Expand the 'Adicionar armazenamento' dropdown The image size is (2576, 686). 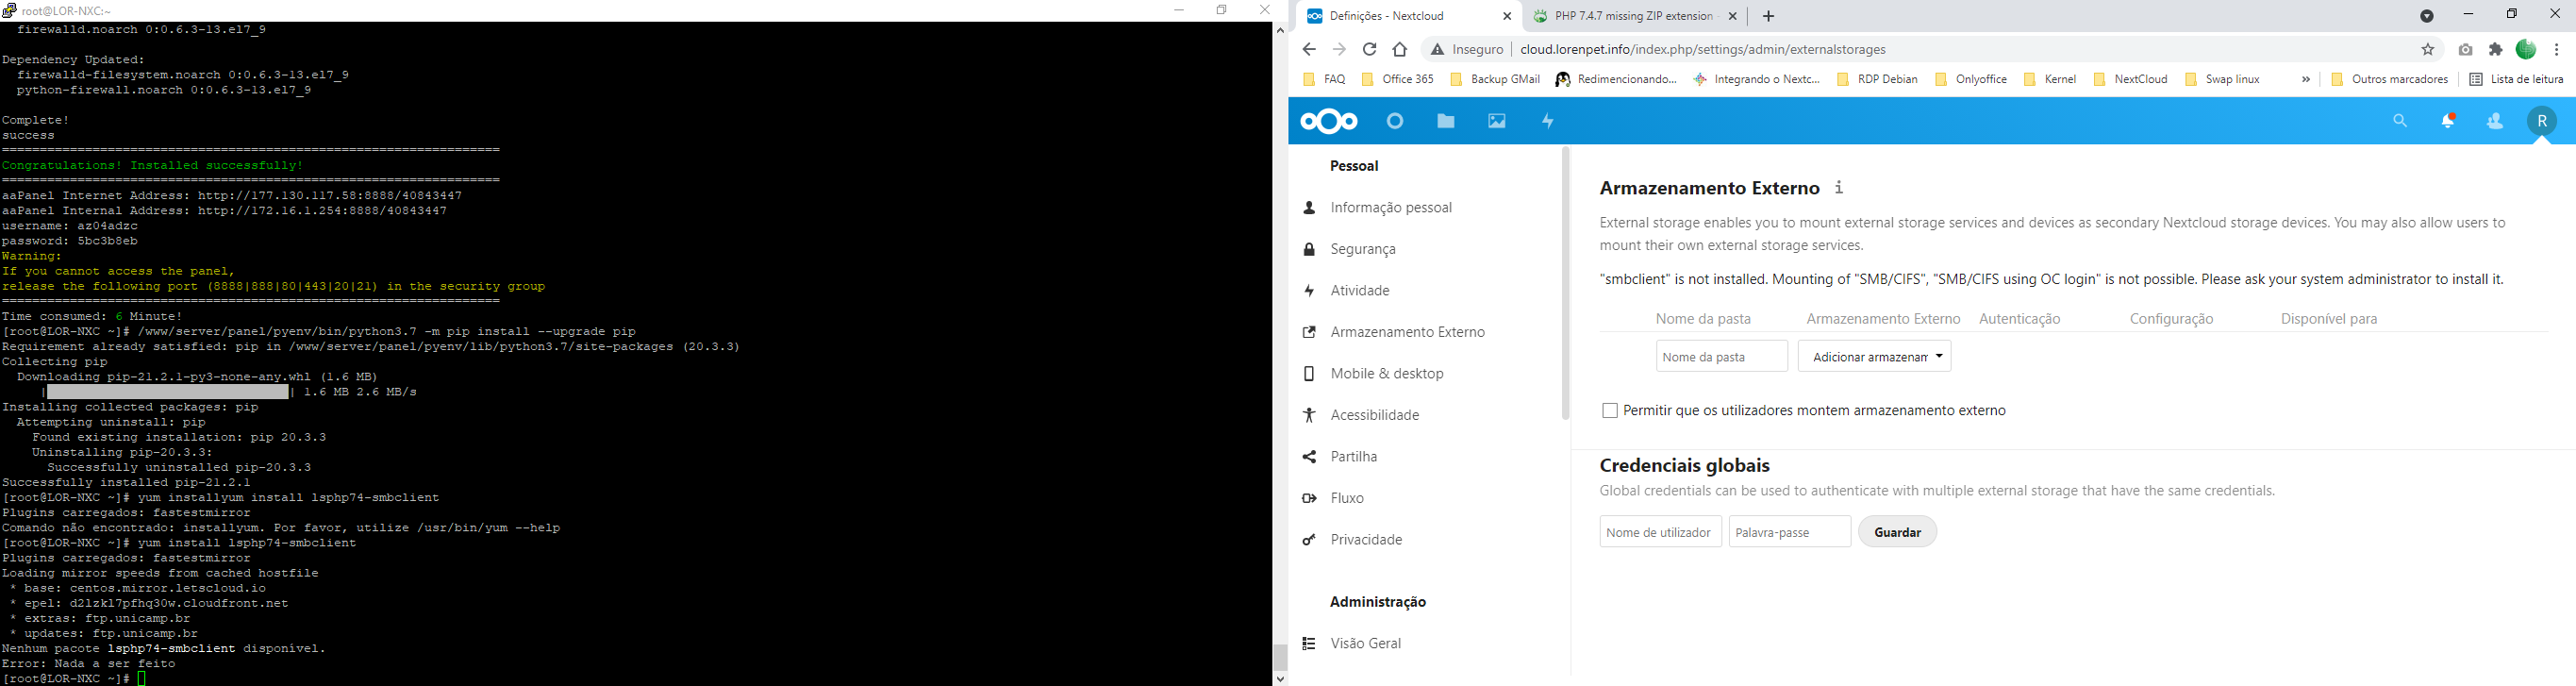point(1874,357)
